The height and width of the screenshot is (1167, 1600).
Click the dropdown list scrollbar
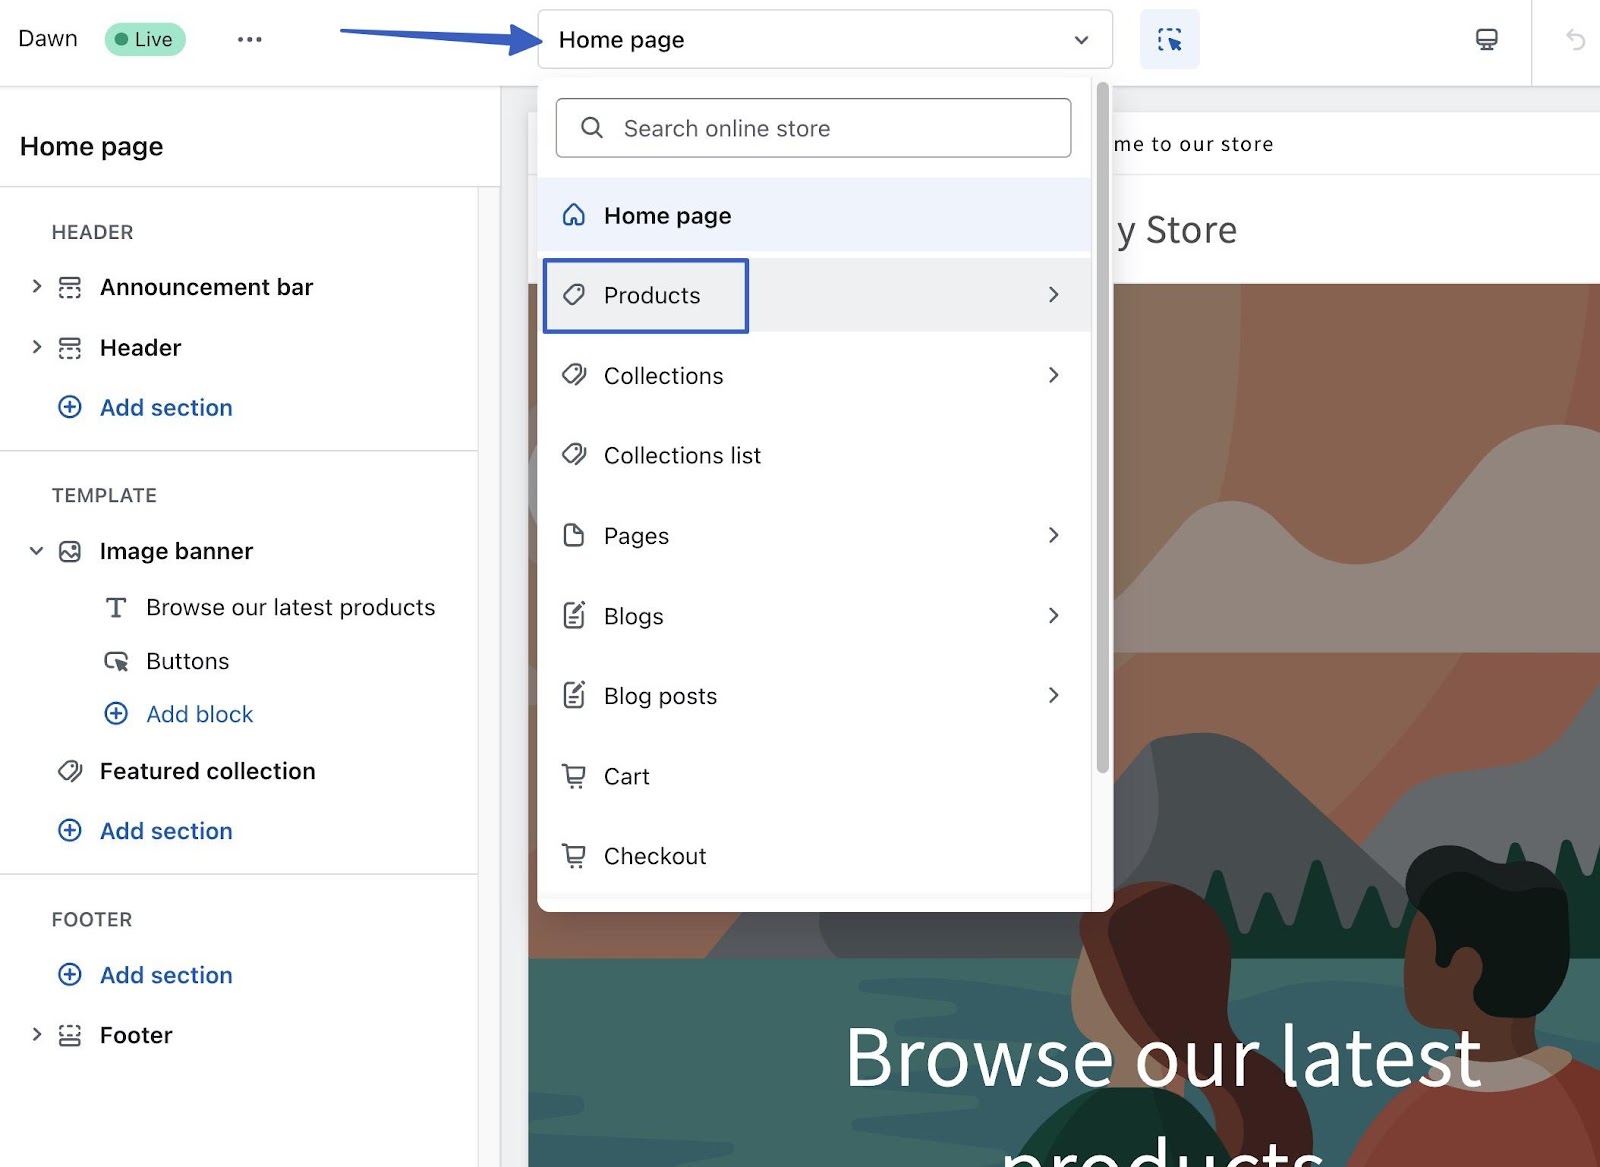point(1102,430)
